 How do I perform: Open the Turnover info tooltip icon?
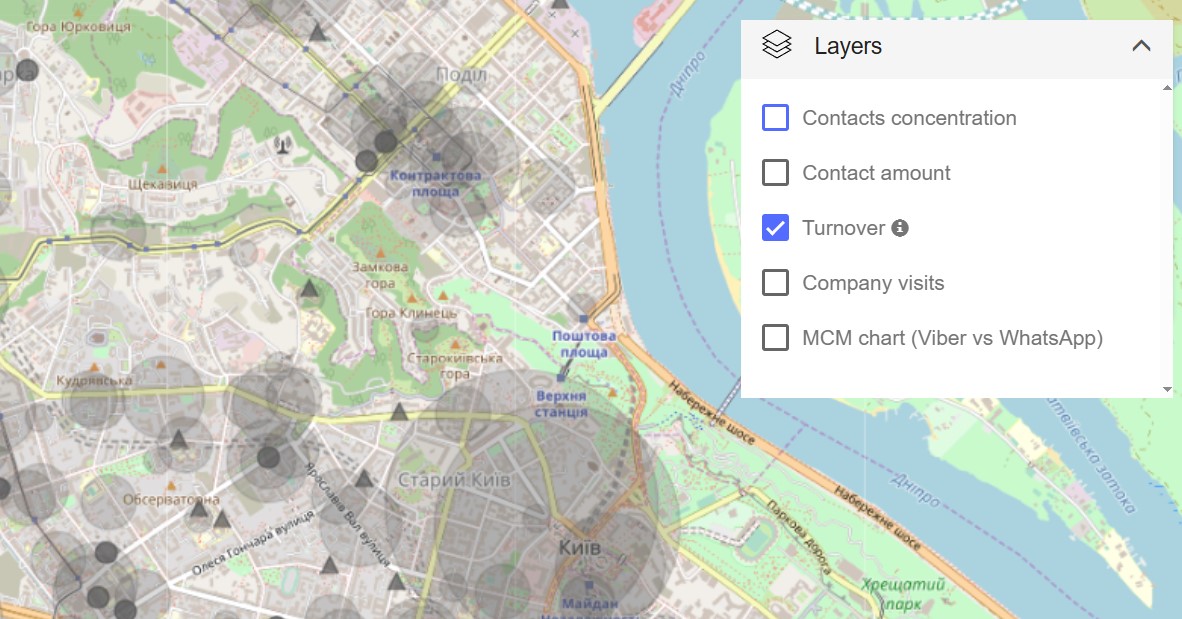(x=900, y=228)
